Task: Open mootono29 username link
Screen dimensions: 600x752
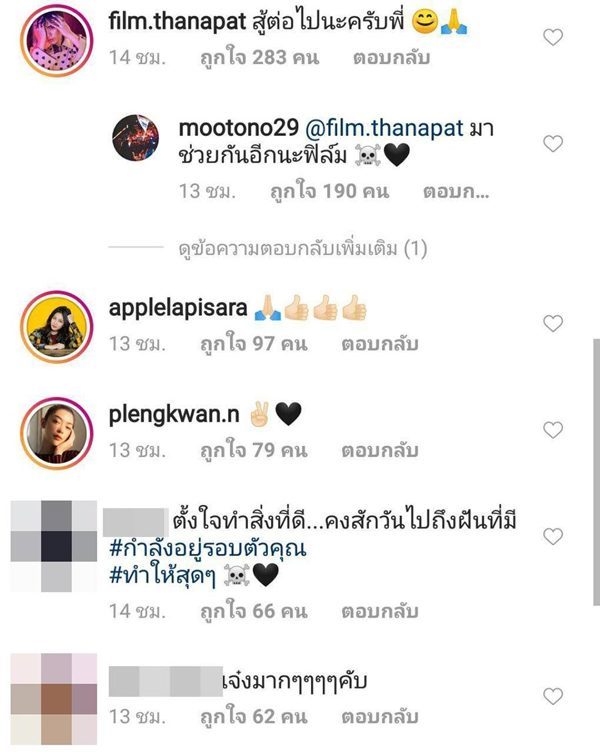Action: click(239, 129)
